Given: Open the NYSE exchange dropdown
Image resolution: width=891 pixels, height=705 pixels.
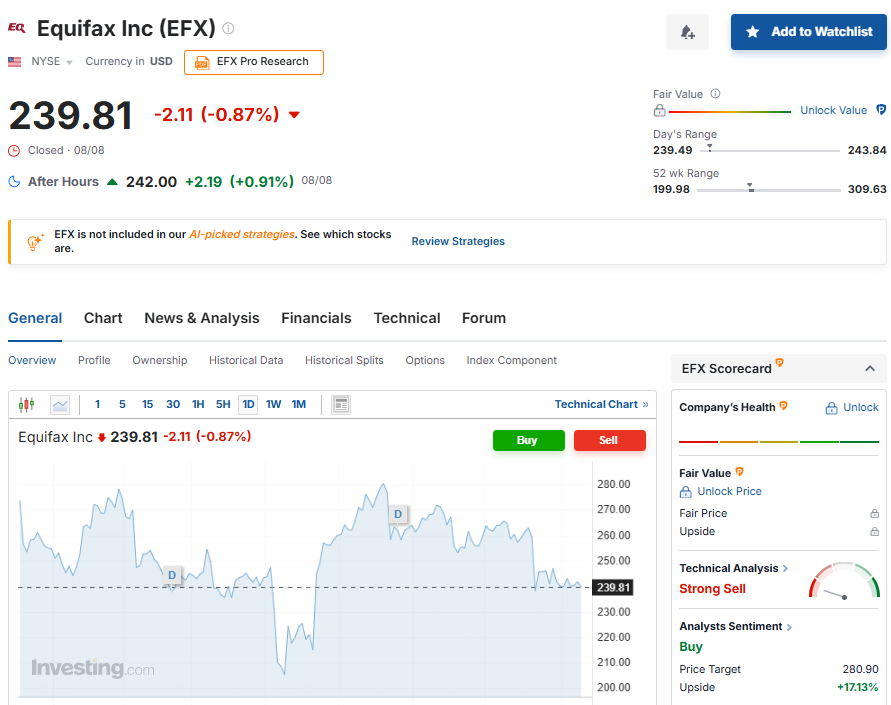Looking at the screenshot, I should click(x=52, y=61).
